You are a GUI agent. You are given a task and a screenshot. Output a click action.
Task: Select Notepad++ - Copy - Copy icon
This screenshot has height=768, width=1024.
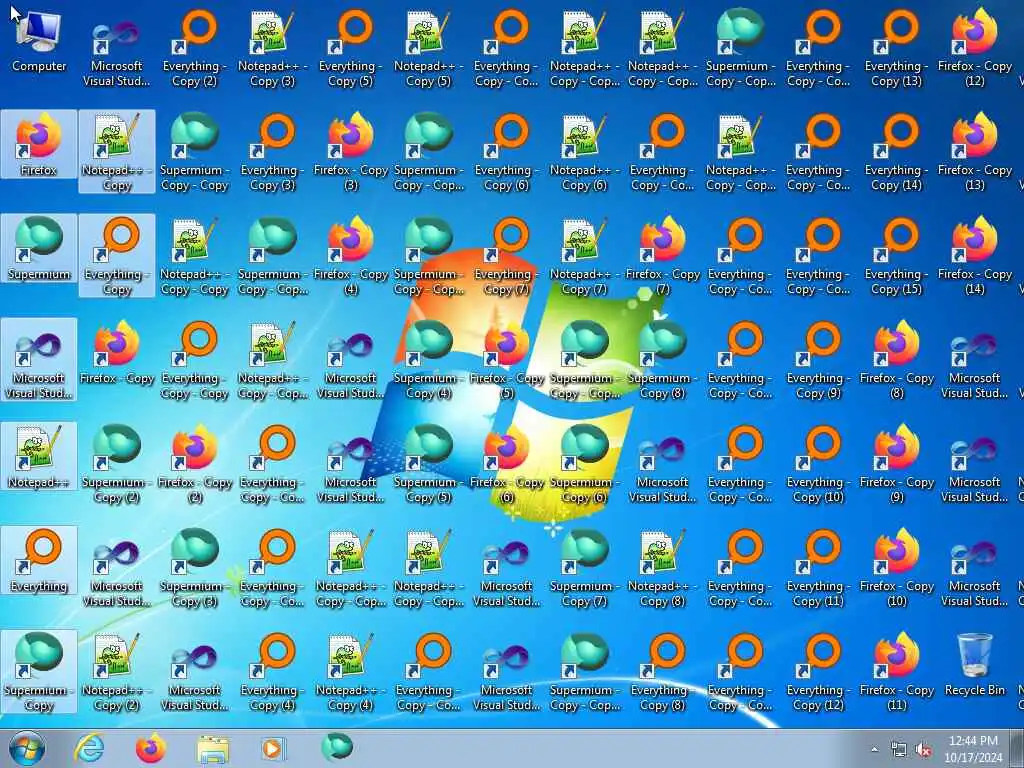tap(195, 256)
